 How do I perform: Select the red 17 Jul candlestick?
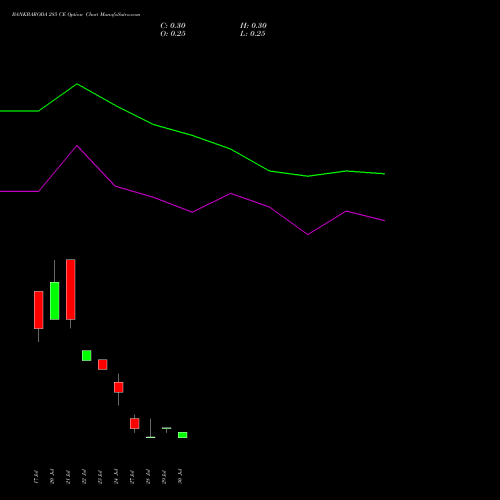pos(39,310)
